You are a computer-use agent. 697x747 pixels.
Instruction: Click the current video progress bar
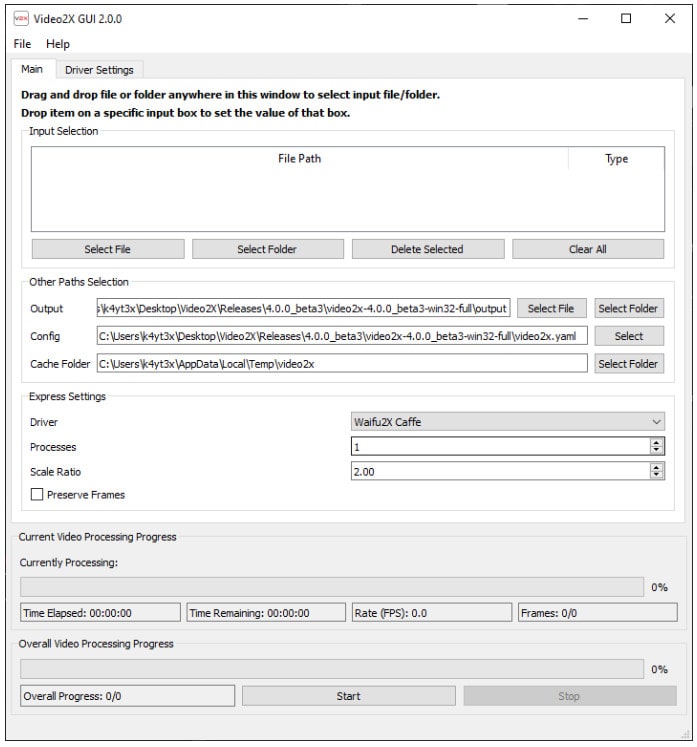click(x=332, y=587)
